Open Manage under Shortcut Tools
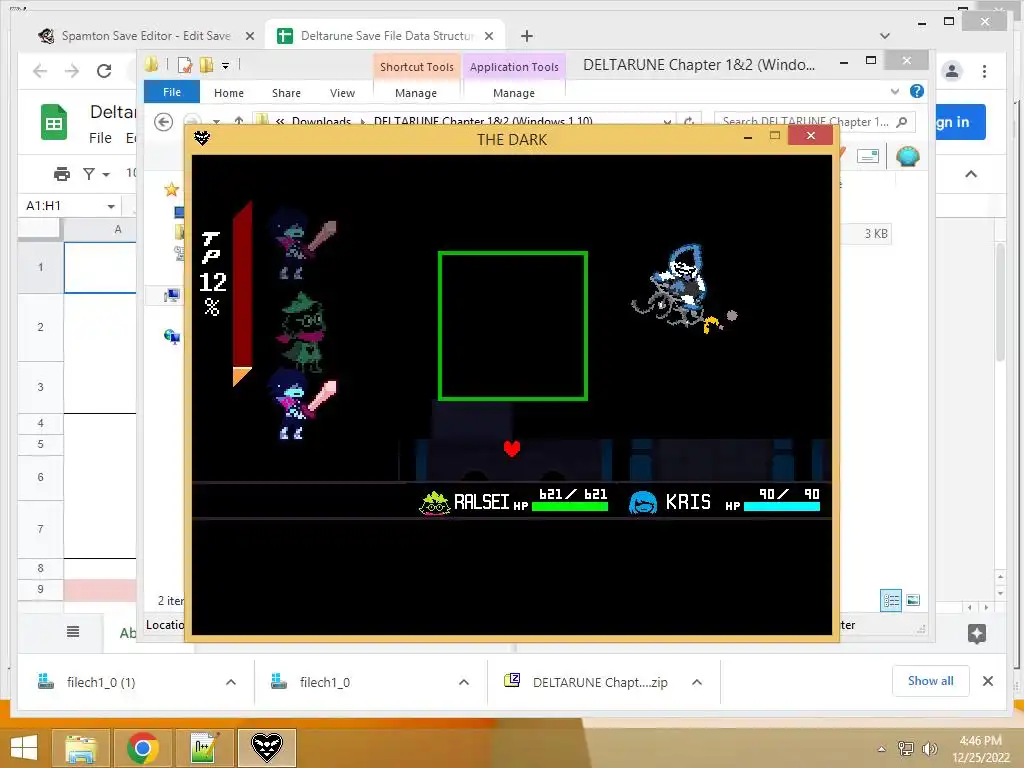1024x768 pixels. click(416, 93)
